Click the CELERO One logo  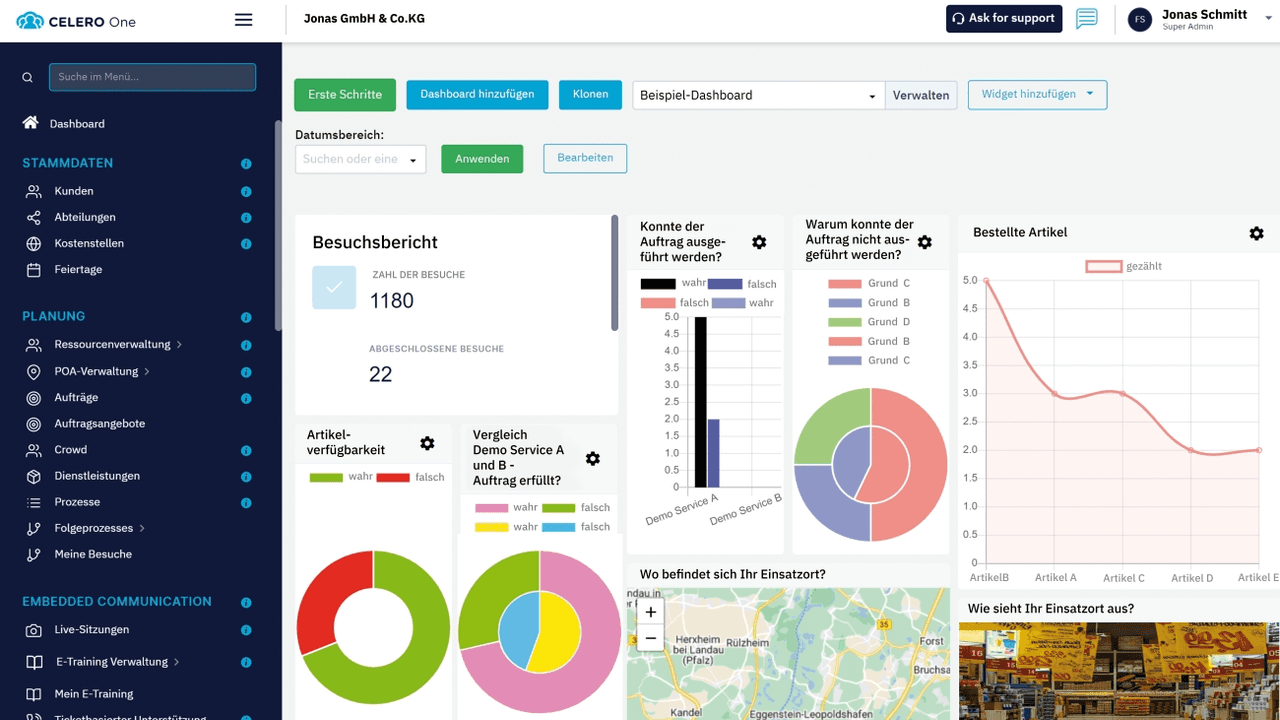pos(76,21)
